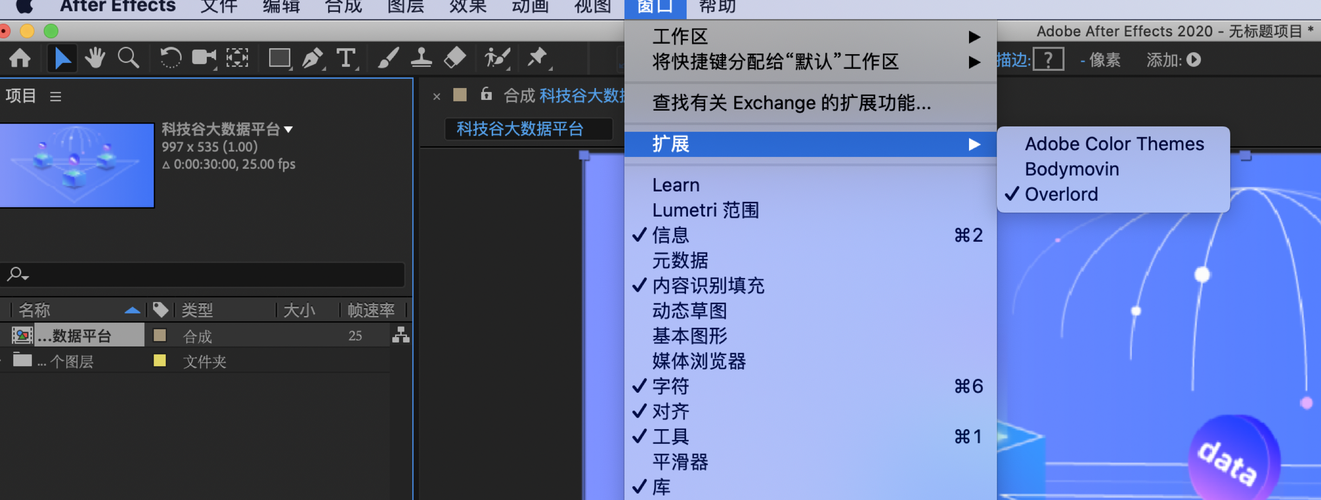Click the search magnifier in Project panel
Screen dimensions: 1321x500
point(17,274)
